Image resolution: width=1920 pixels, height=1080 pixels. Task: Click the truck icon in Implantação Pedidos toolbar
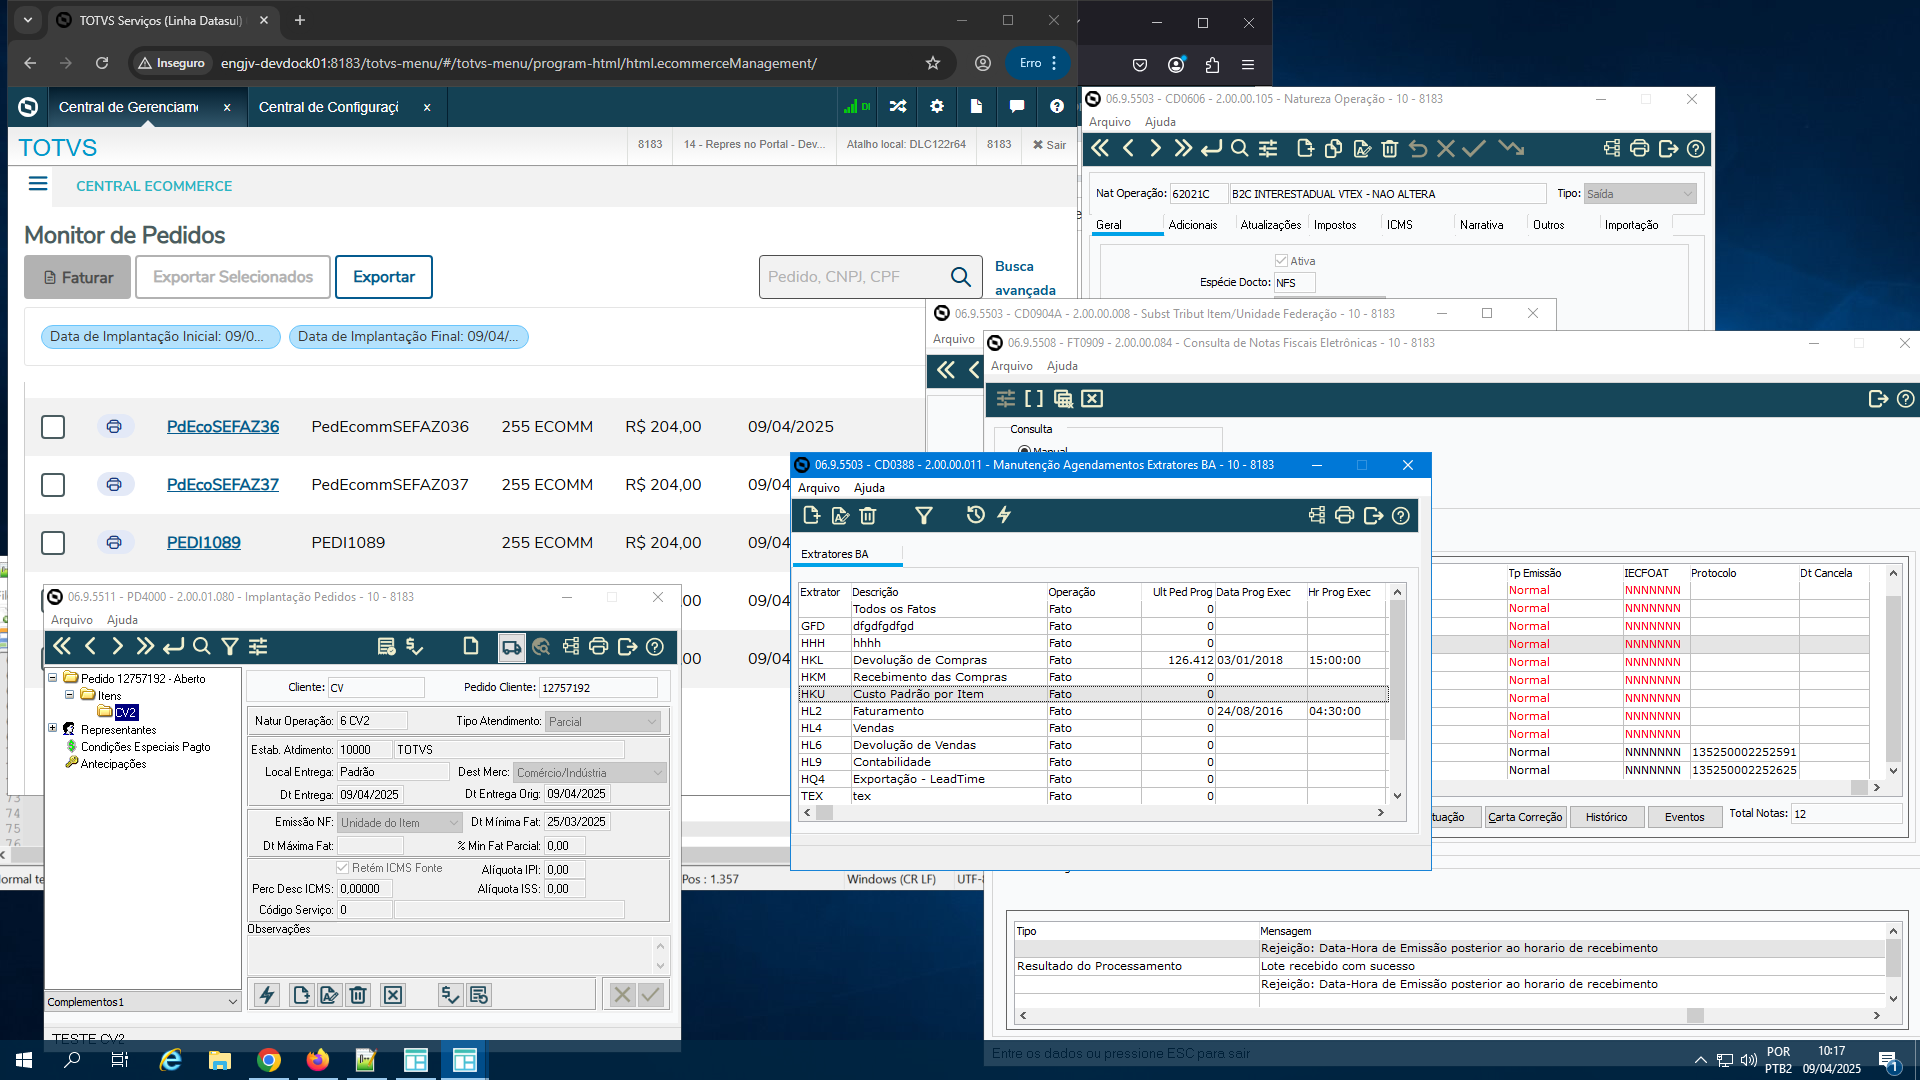[511, 647]
